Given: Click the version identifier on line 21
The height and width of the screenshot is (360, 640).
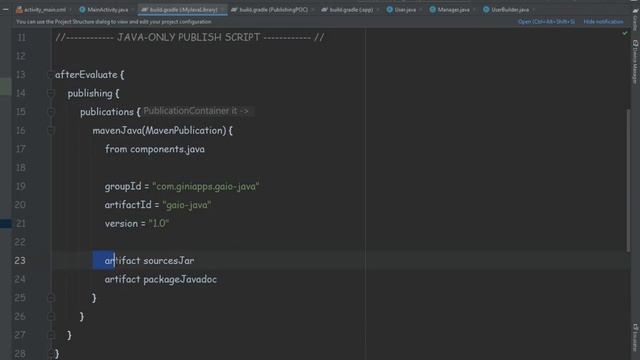Looking at the screenshot, I should coord(121,224).
